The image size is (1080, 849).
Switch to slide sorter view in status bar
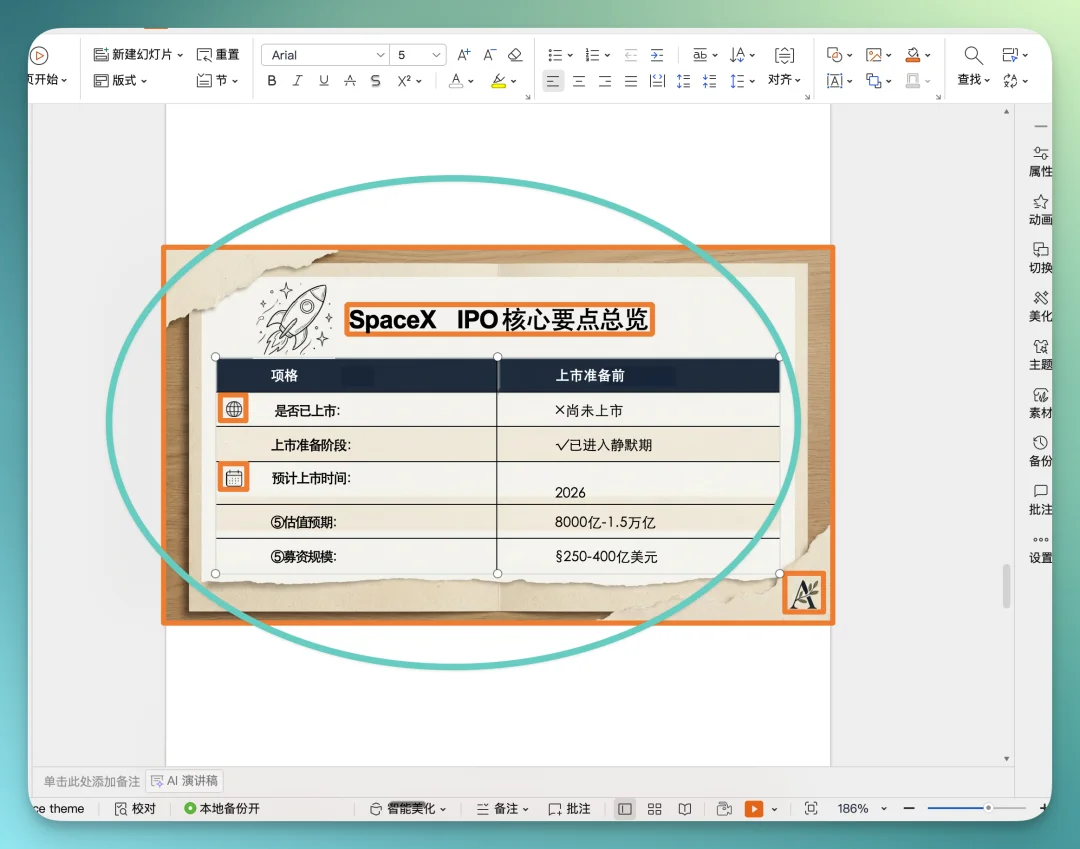[x=654, y=809]
